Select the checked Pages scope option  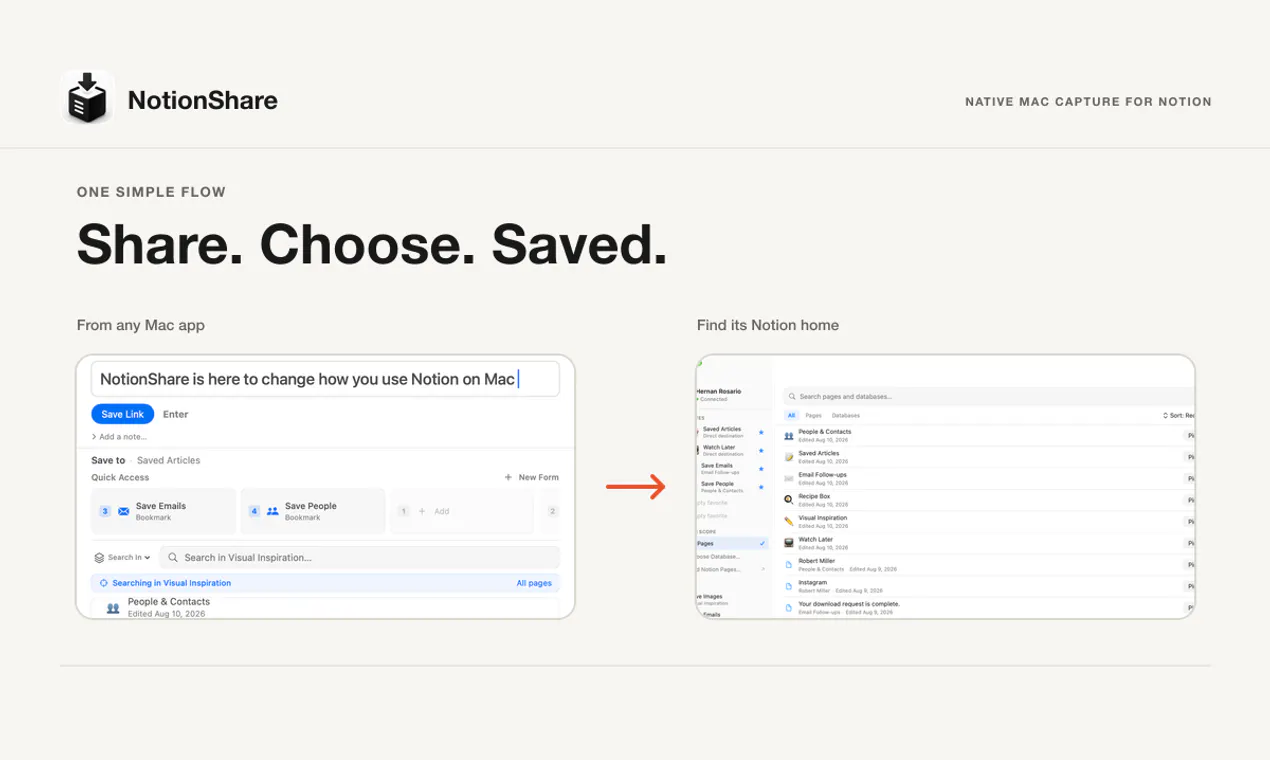coord(733,543)
